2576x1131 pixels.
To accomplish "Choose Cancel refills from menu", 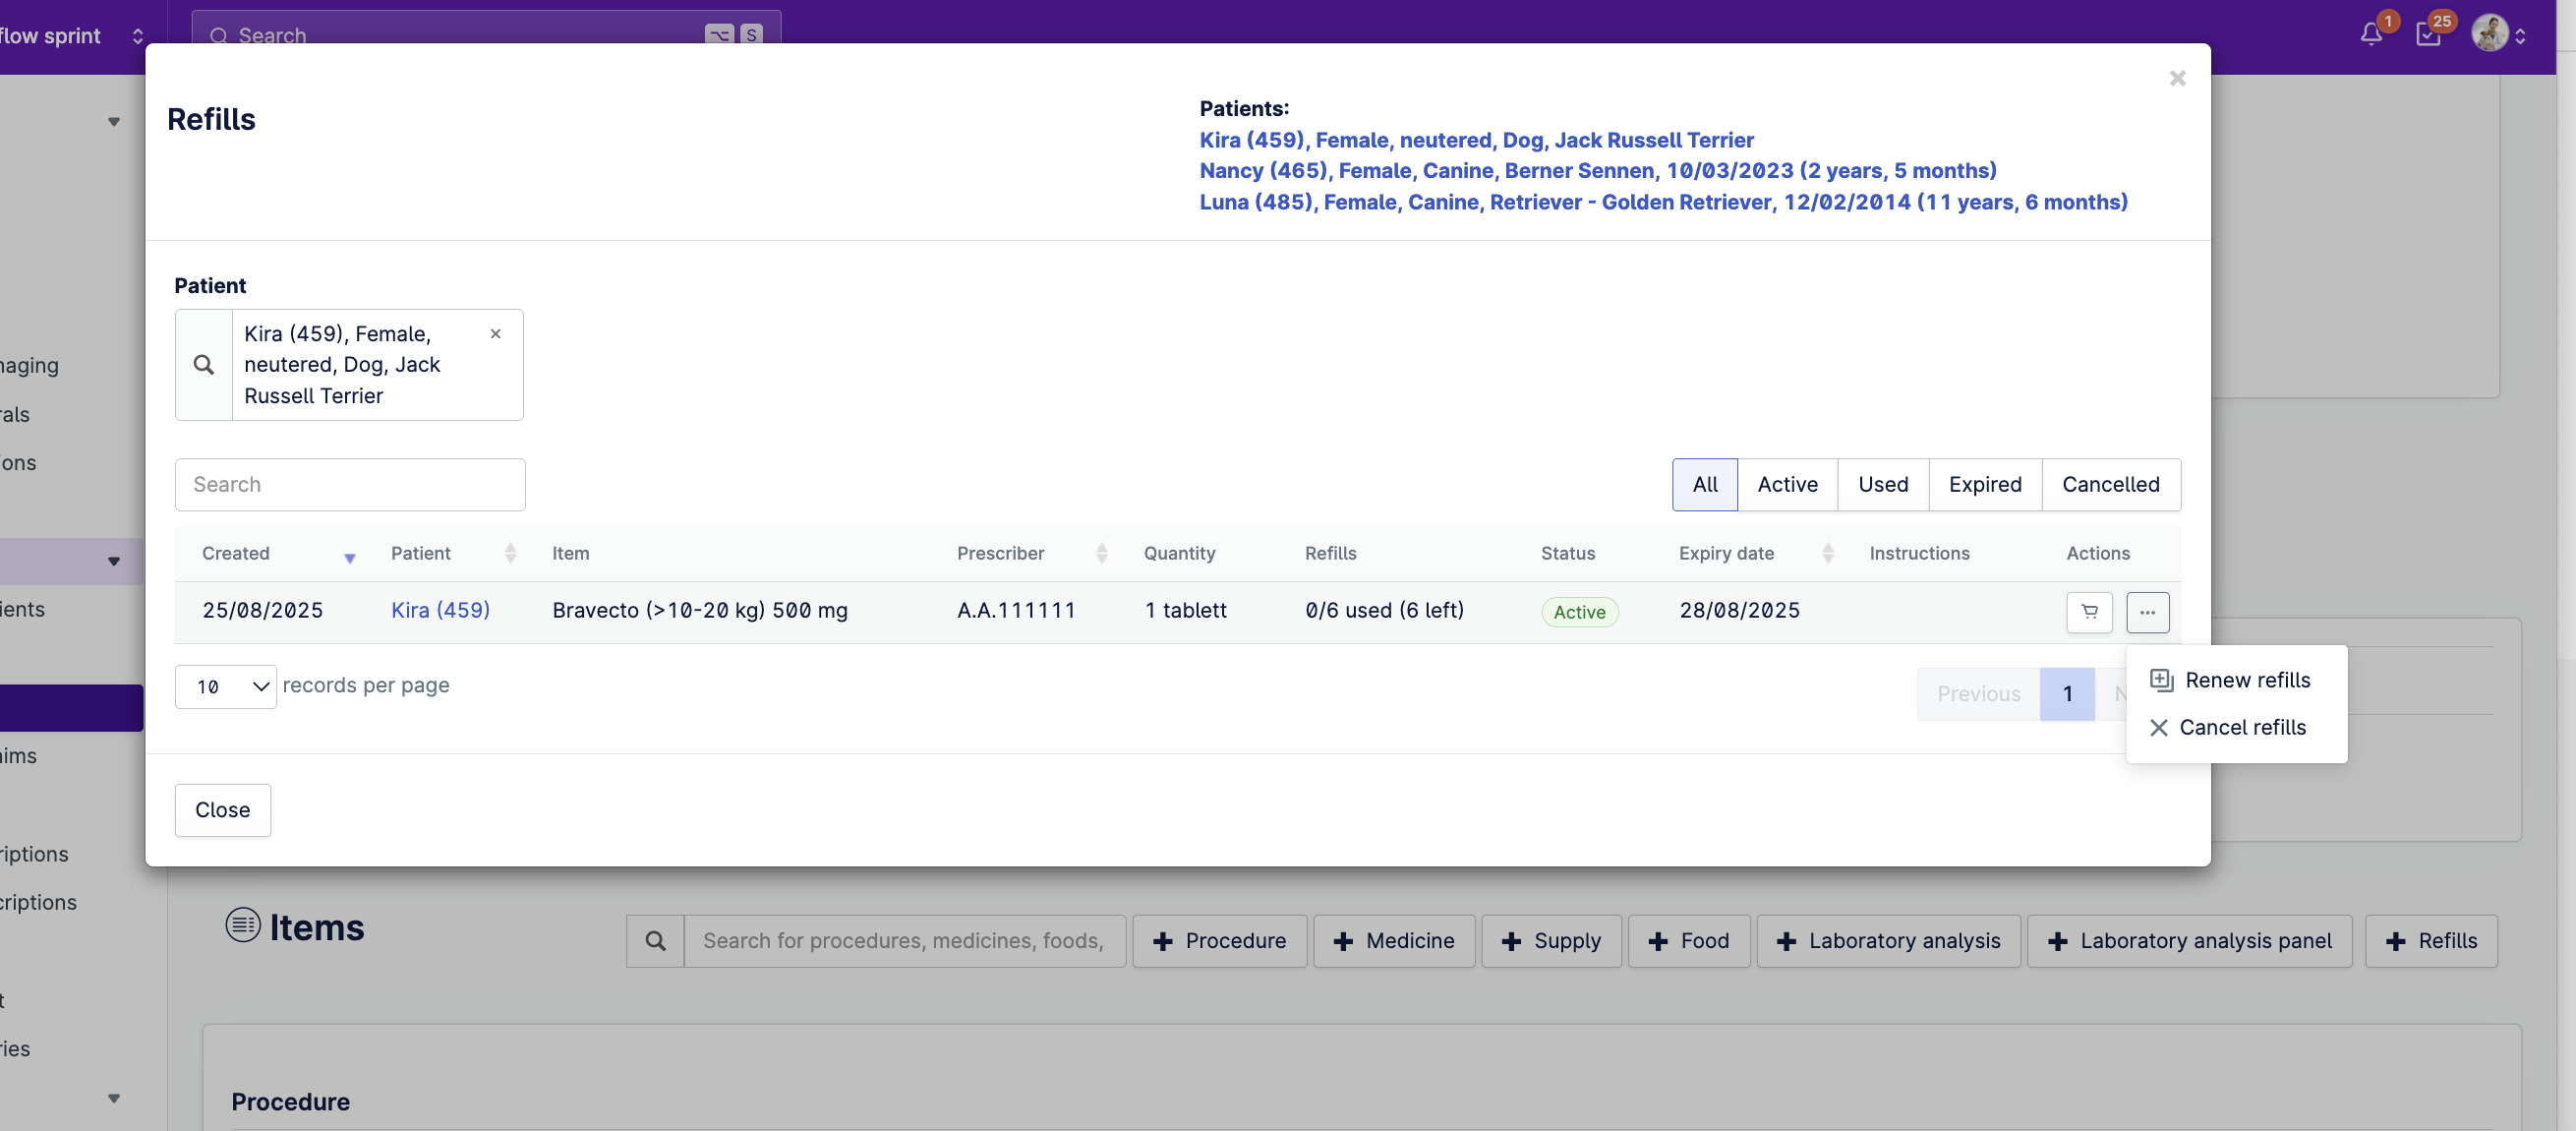I will click(x=2241, y=728).
